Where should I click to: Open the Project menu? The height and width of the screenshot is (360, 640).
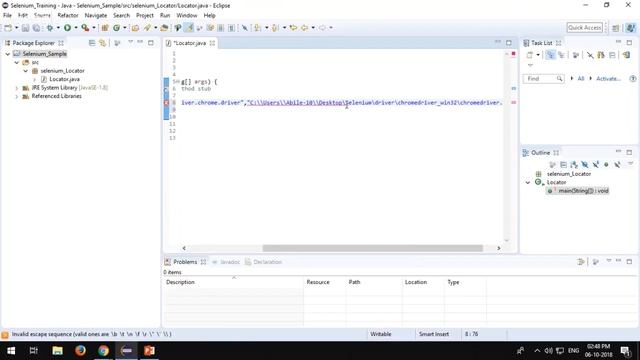tap(144, 16)
